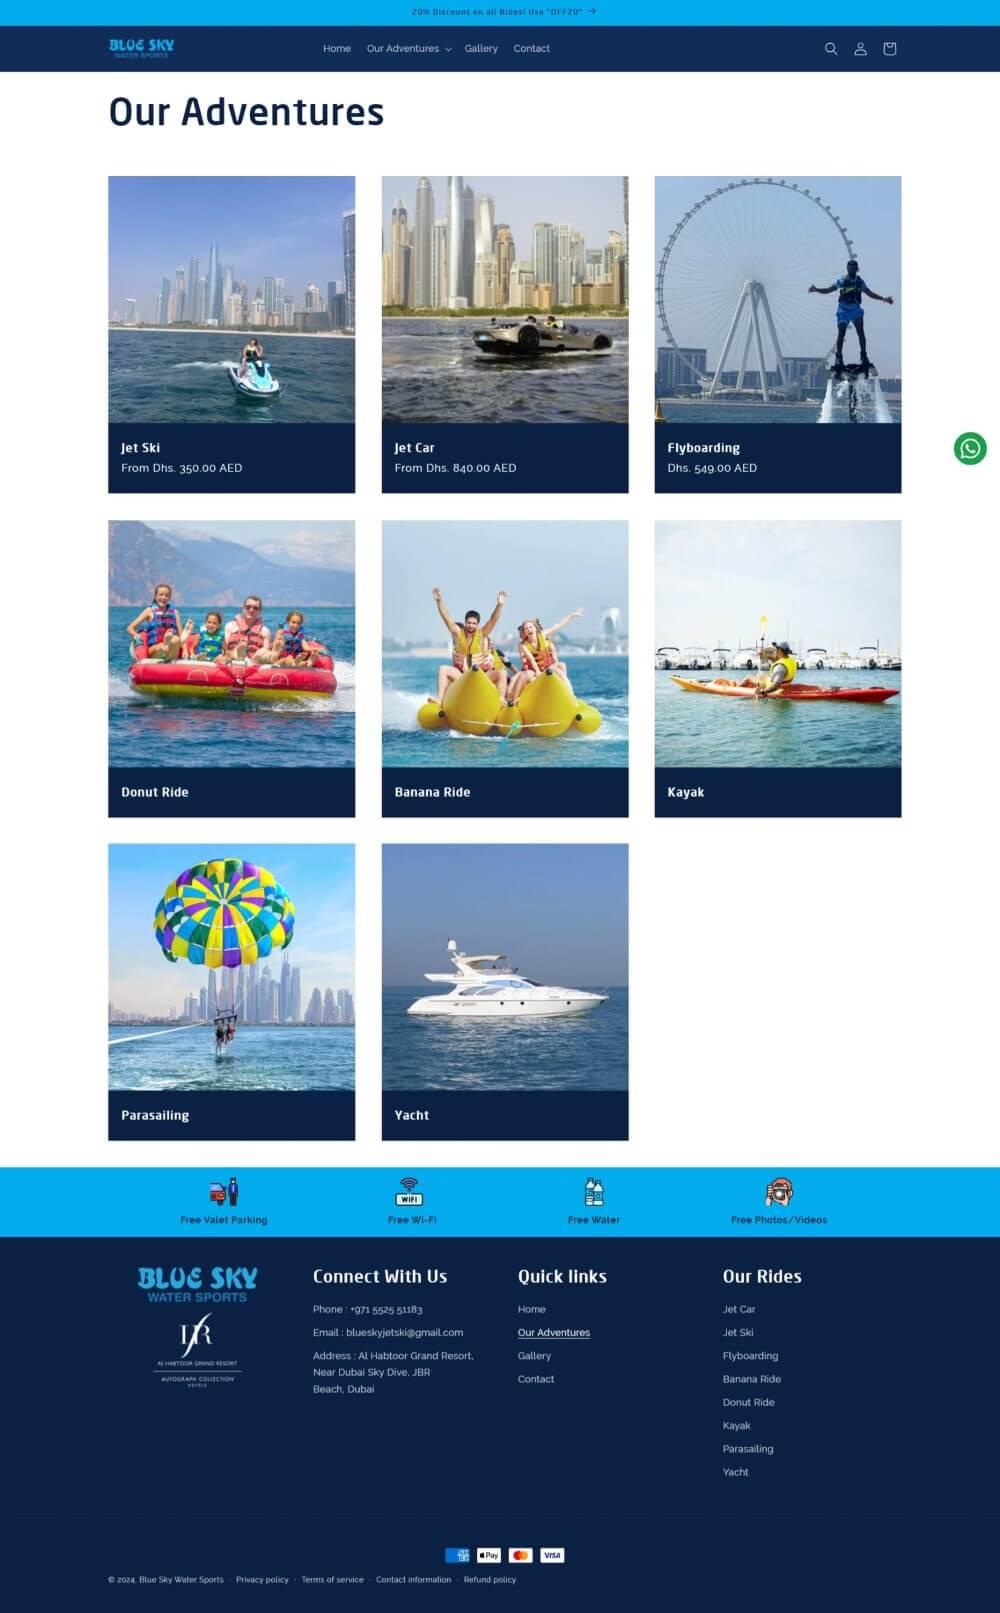Screen dimensions: 1000x1613
Task: Open the Banana Ride title link
Action: pos(432,792)
